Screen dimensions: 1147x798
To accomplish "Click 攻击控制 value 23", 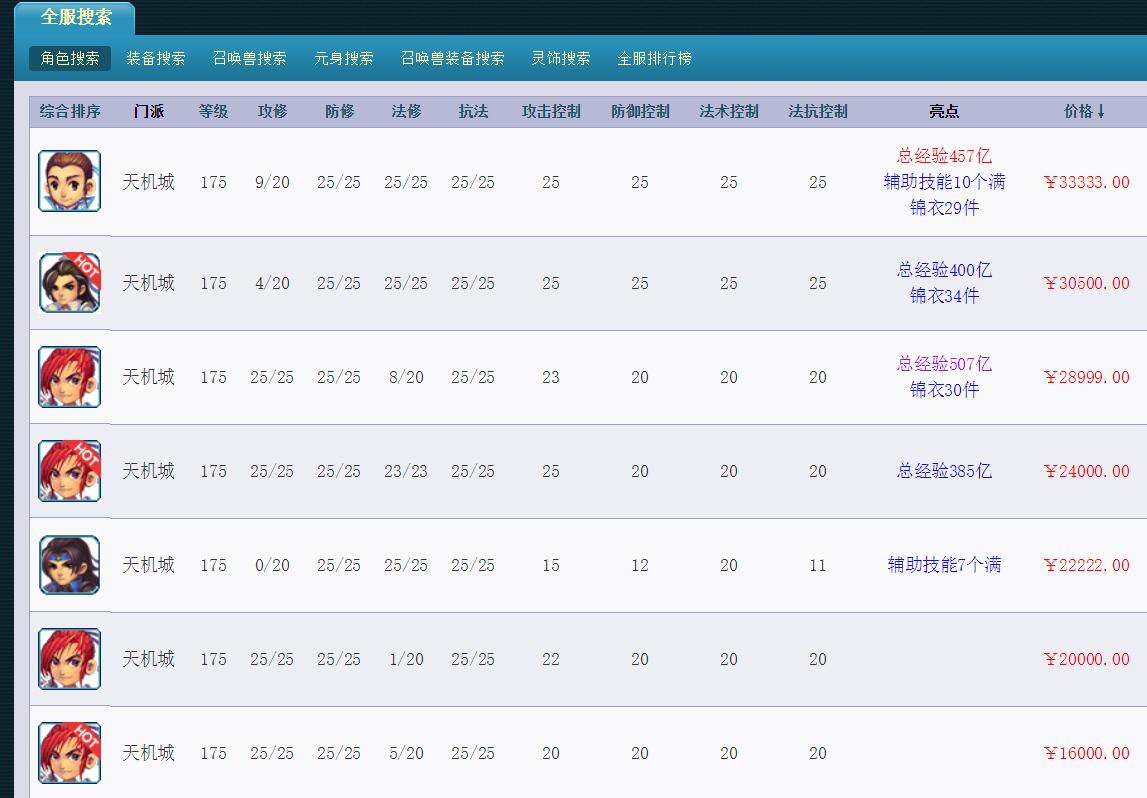I will 551,377.
